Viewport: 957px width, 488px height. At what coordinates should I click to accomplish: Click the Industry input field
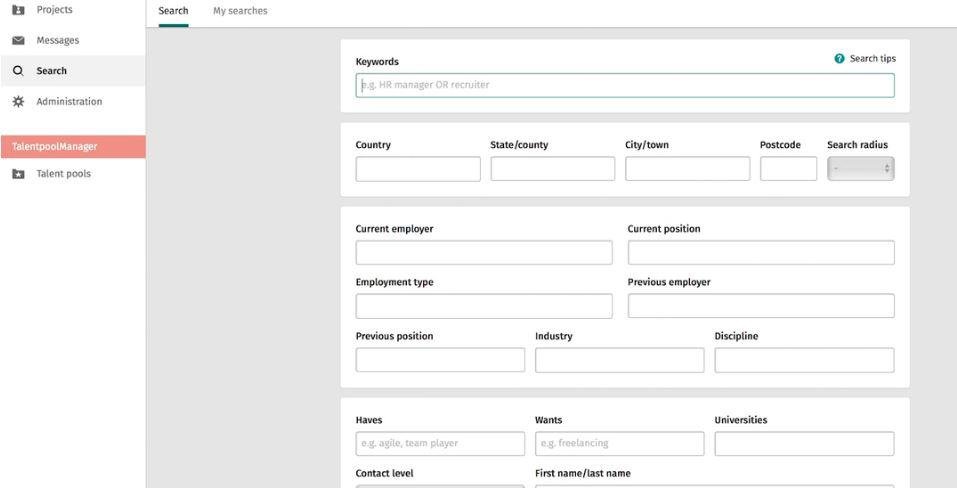click(x=619, y=360)
